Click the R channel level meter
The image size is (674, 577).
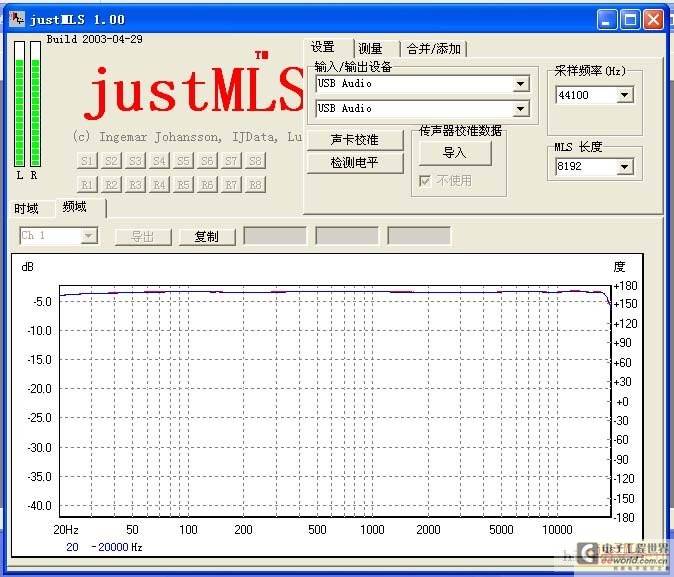coord(35,104)
